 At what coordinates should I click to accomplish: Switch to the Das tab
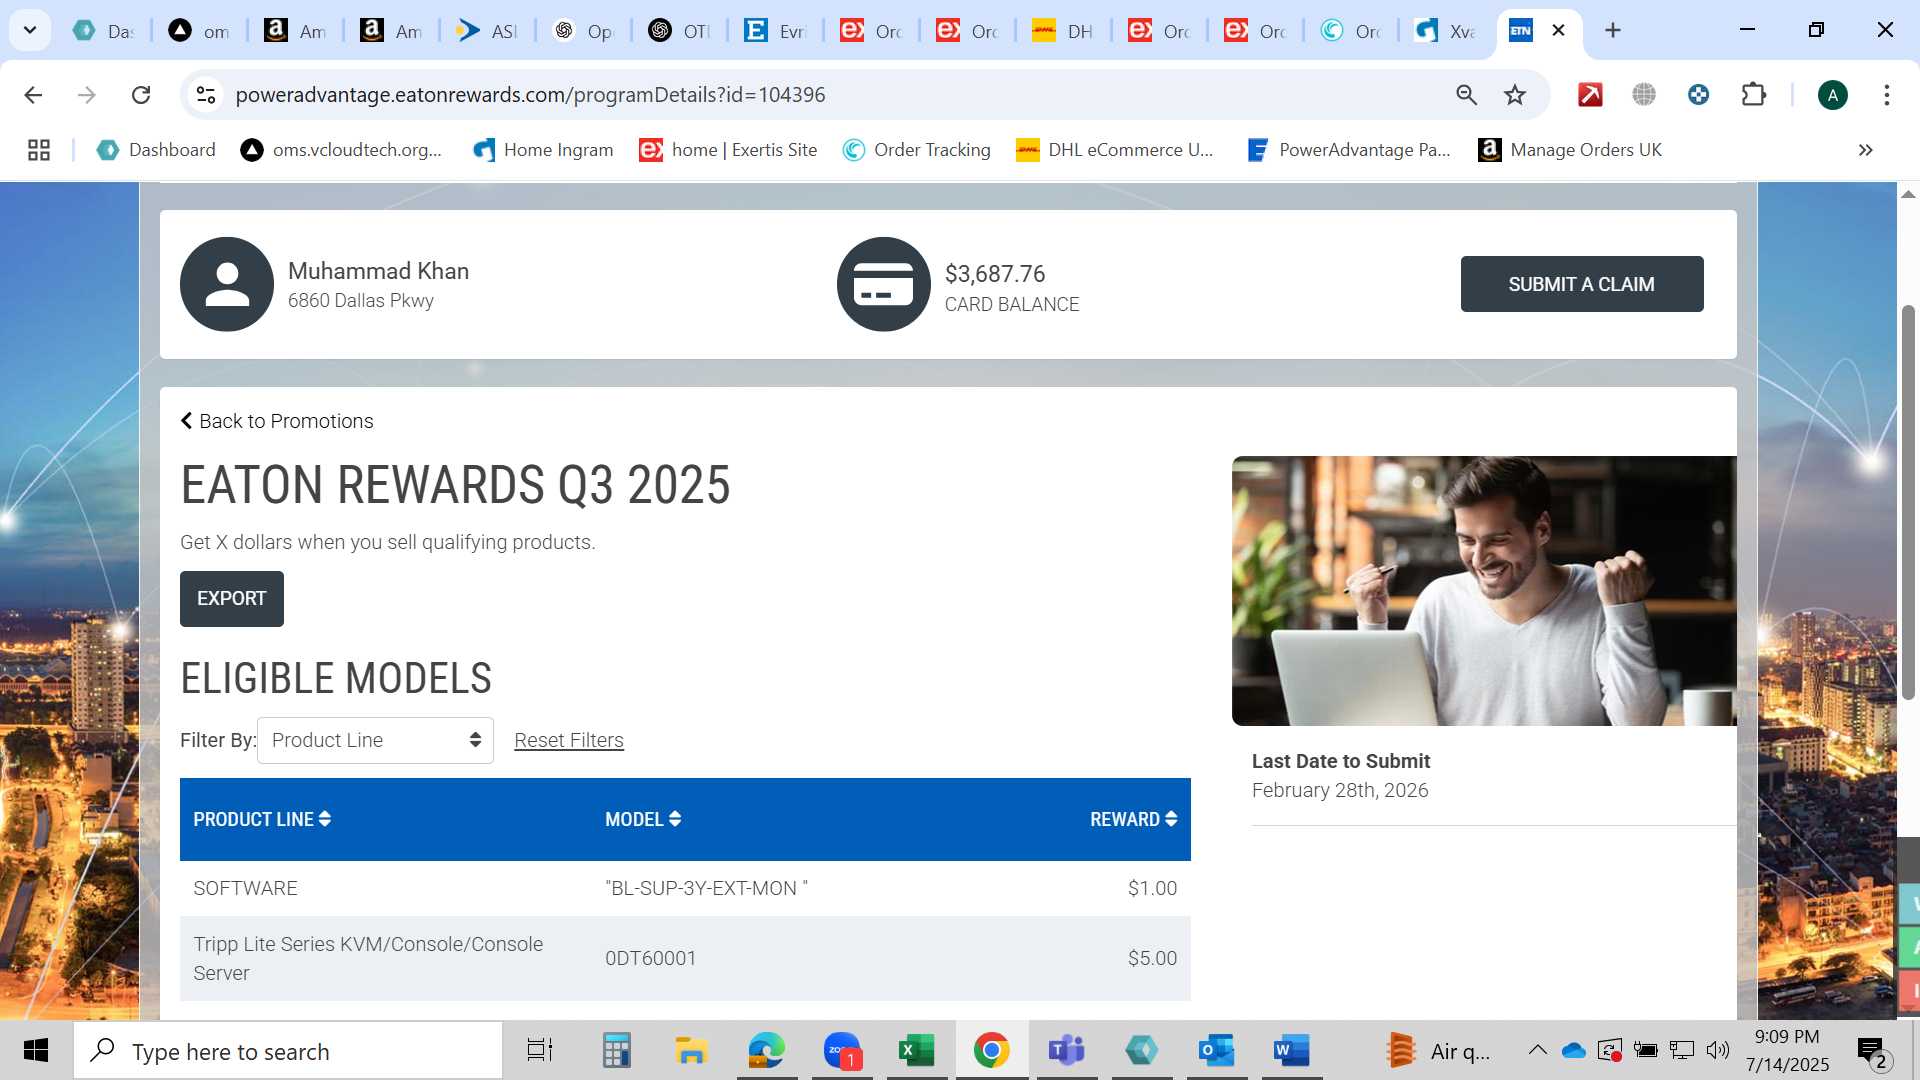(103, 31)
